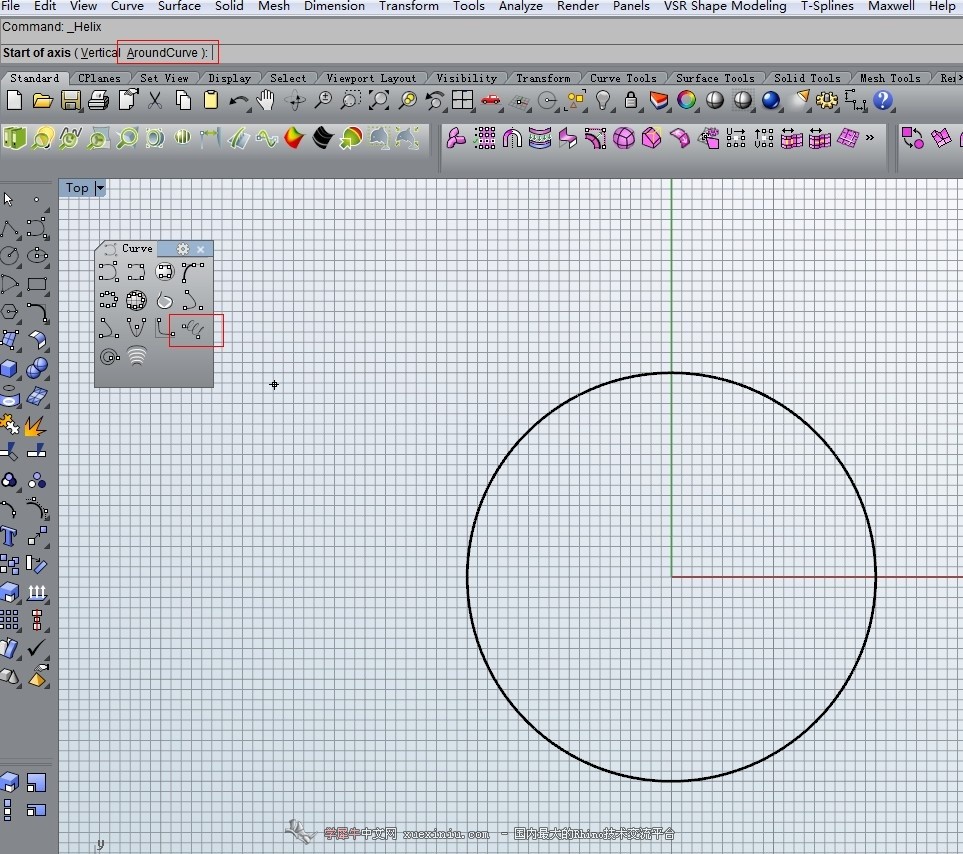Click the check mark icon in sidebar

37,647
